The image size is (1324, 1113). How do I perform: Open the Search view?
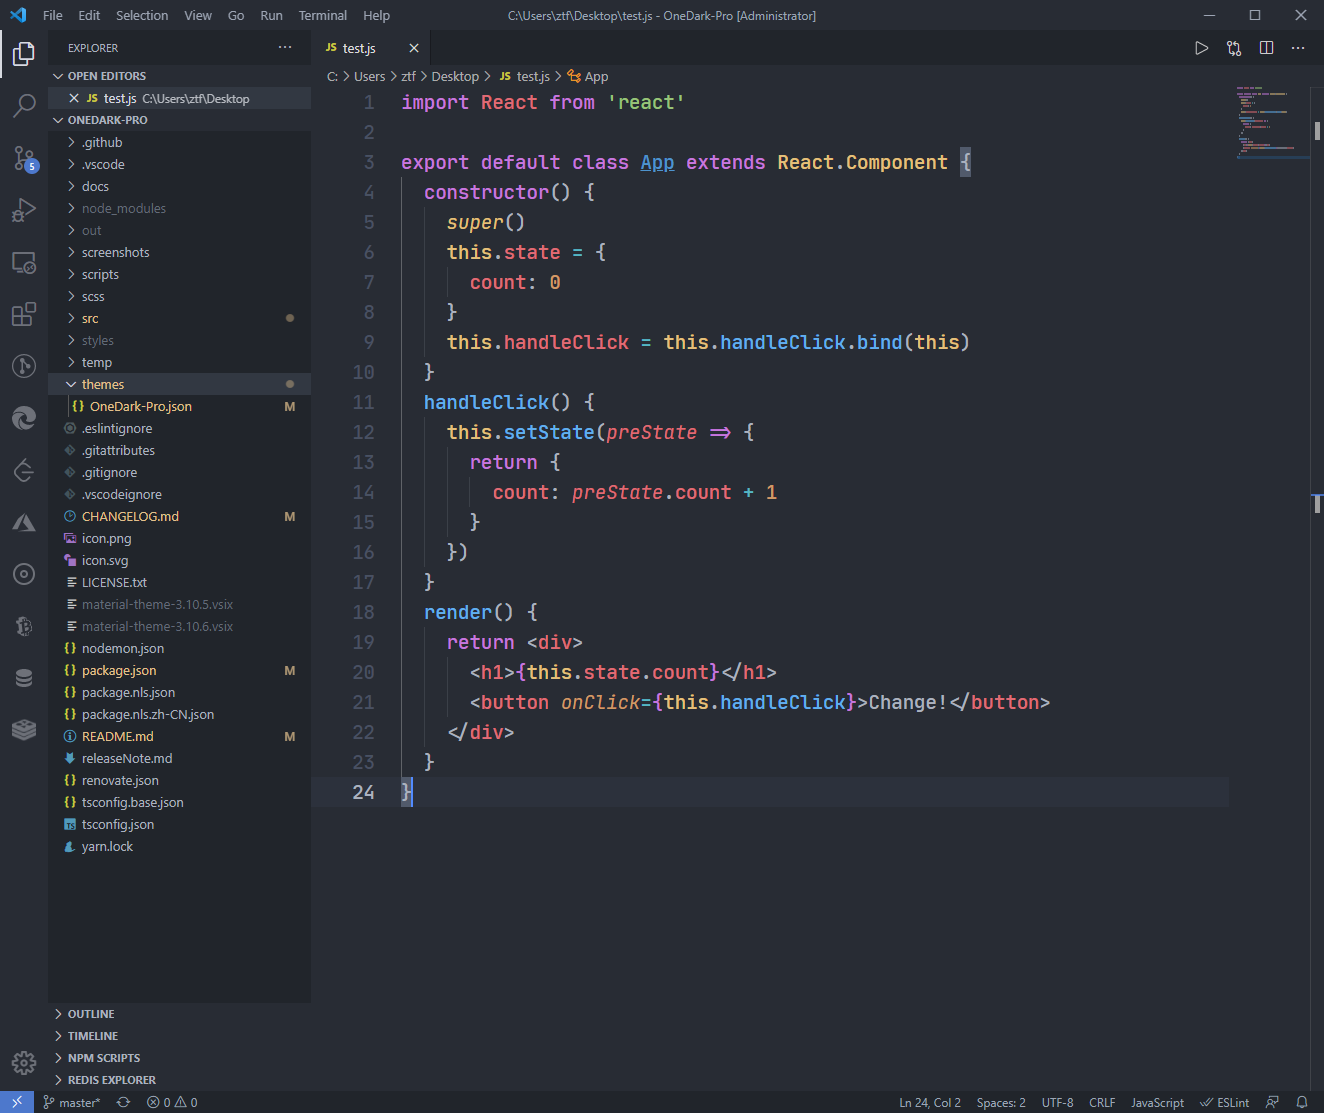[23, 106]
